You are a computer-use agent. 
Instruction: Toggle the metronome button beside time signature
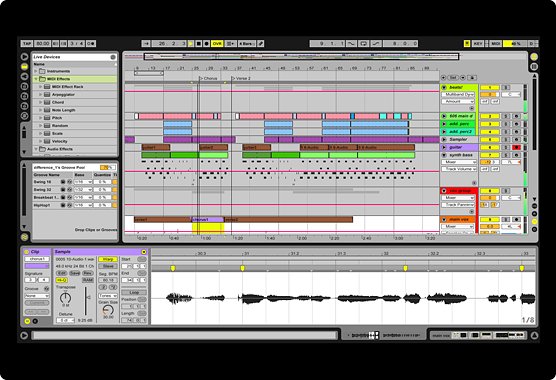tap(91, 44)
